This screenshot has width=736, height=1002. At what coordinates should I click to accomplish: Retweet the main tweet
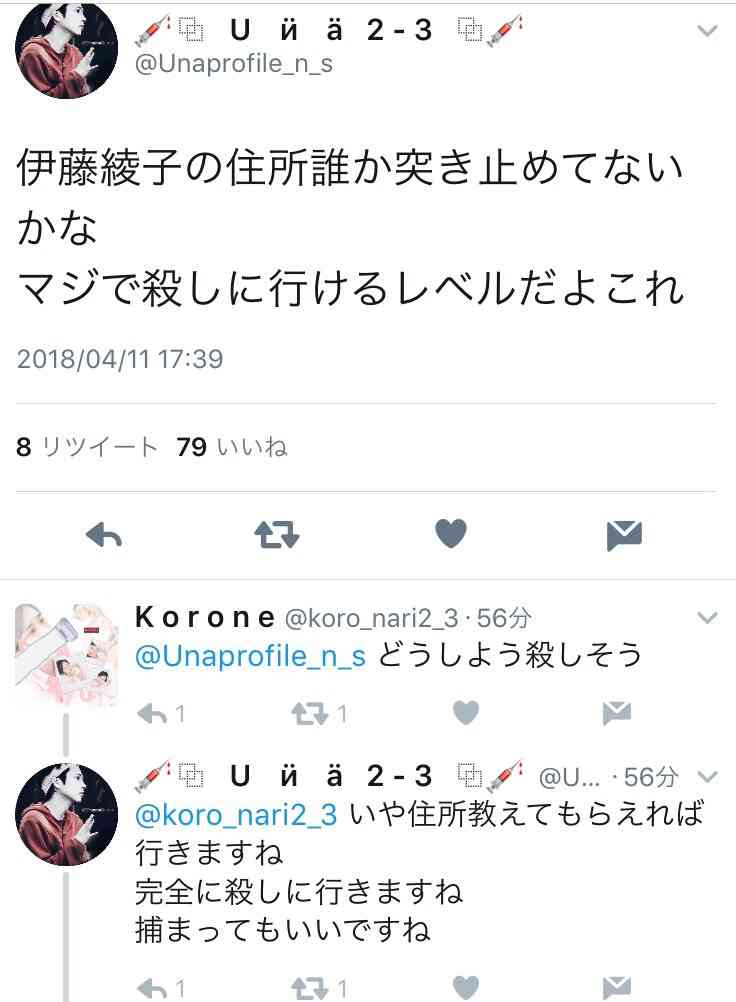(277, 535)
